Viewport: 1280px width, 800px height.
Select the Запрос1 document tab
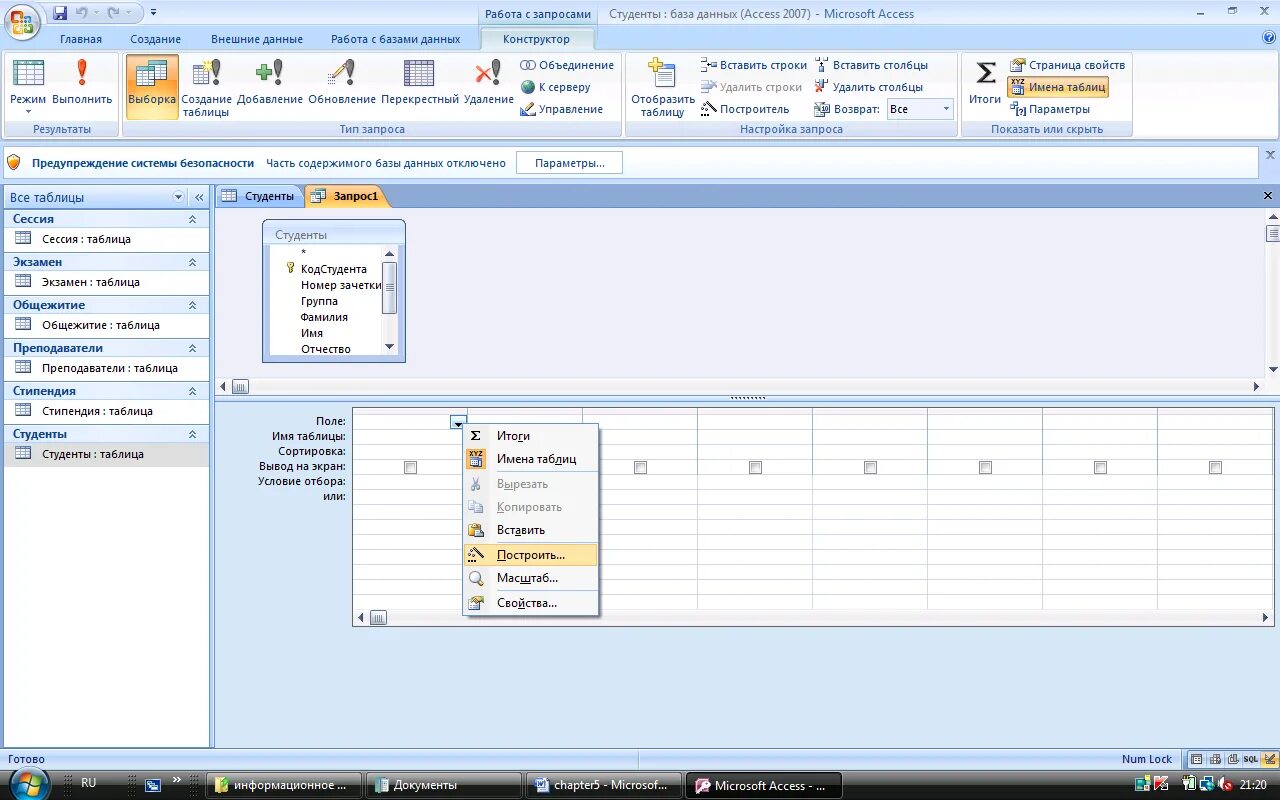346,196
